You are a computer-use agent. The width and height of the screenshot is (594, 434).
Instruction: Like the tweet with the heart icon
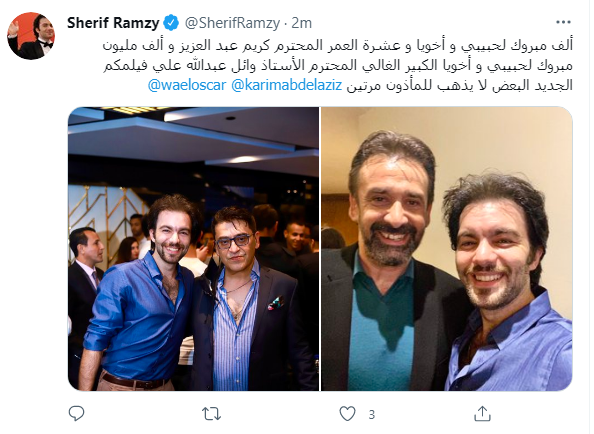tap(347, 414)
